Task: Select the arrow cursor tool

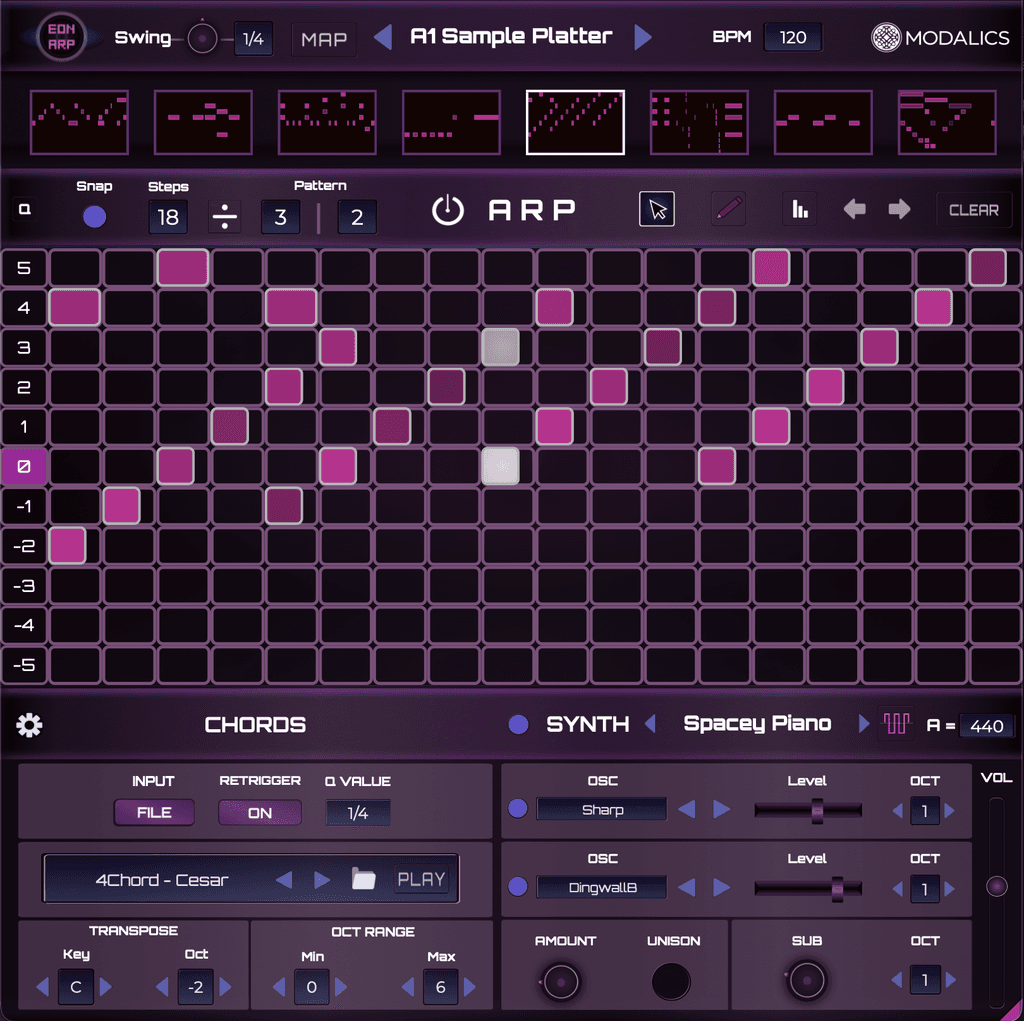Action: (x=657, y=209)
